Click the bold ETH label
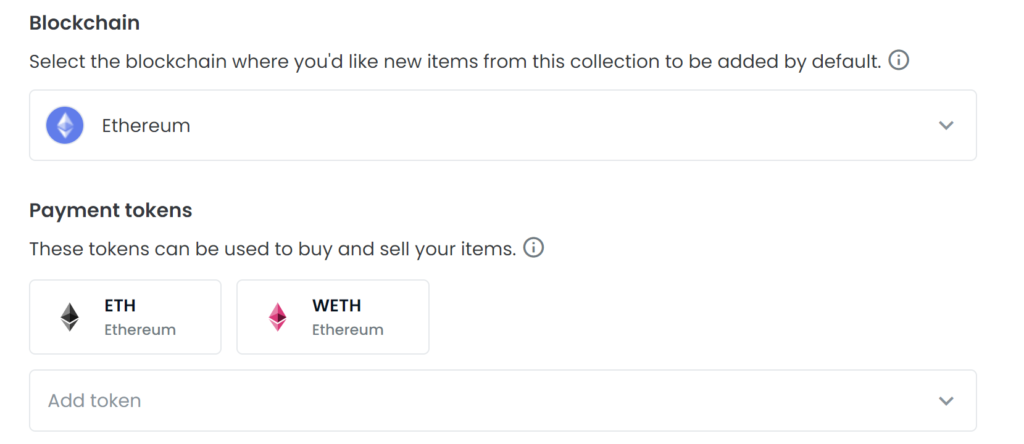Screen dimensions: 1024x444 click(120, 305)
